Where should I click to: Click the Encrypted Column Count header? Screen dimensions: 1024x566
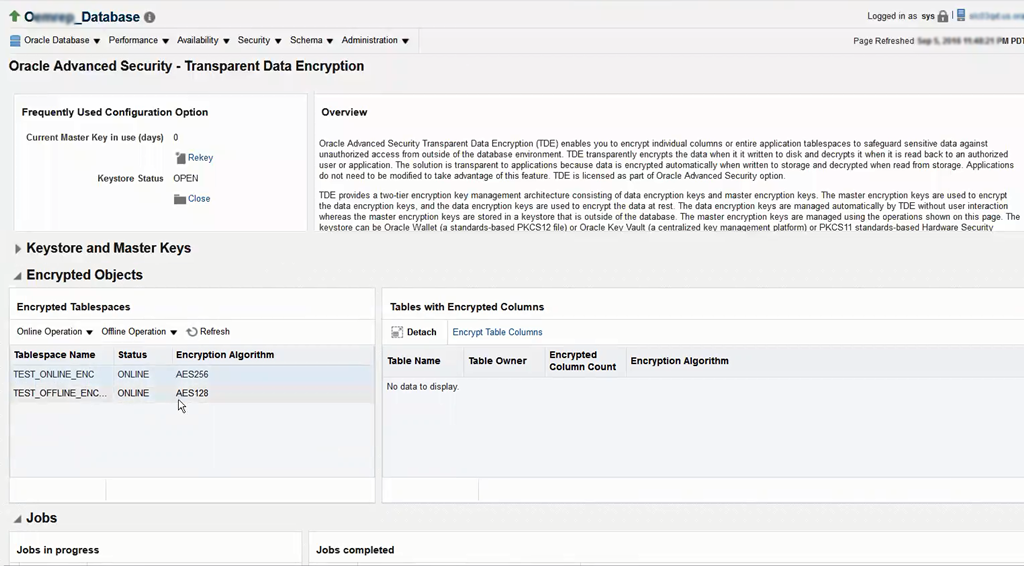583,360
